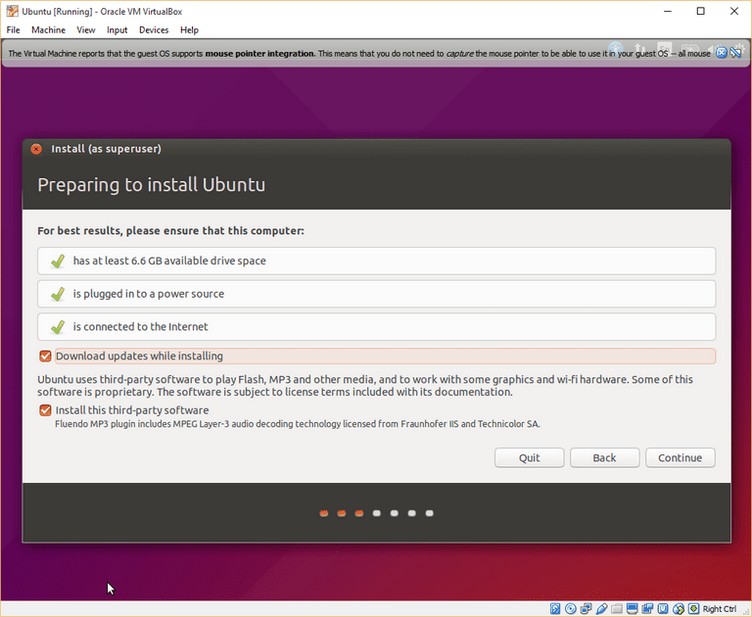This screenshot has width=752, height=617.
Task: Click the mouse integration status icon
Action: pyautogui.click(x=678, y=609)
